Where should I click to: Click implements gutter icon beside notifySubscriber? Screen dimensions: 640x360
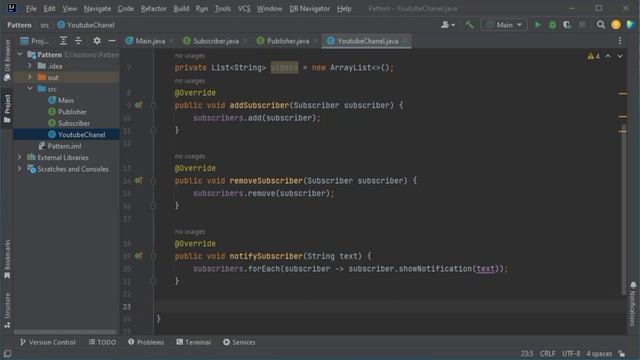139,256
